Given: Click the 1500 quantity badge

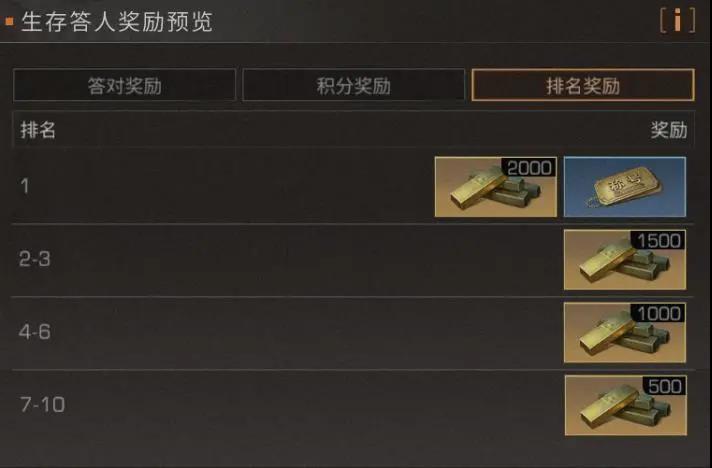Looking at the screenshot, I should pyautogui.click(x=658, y=240).
